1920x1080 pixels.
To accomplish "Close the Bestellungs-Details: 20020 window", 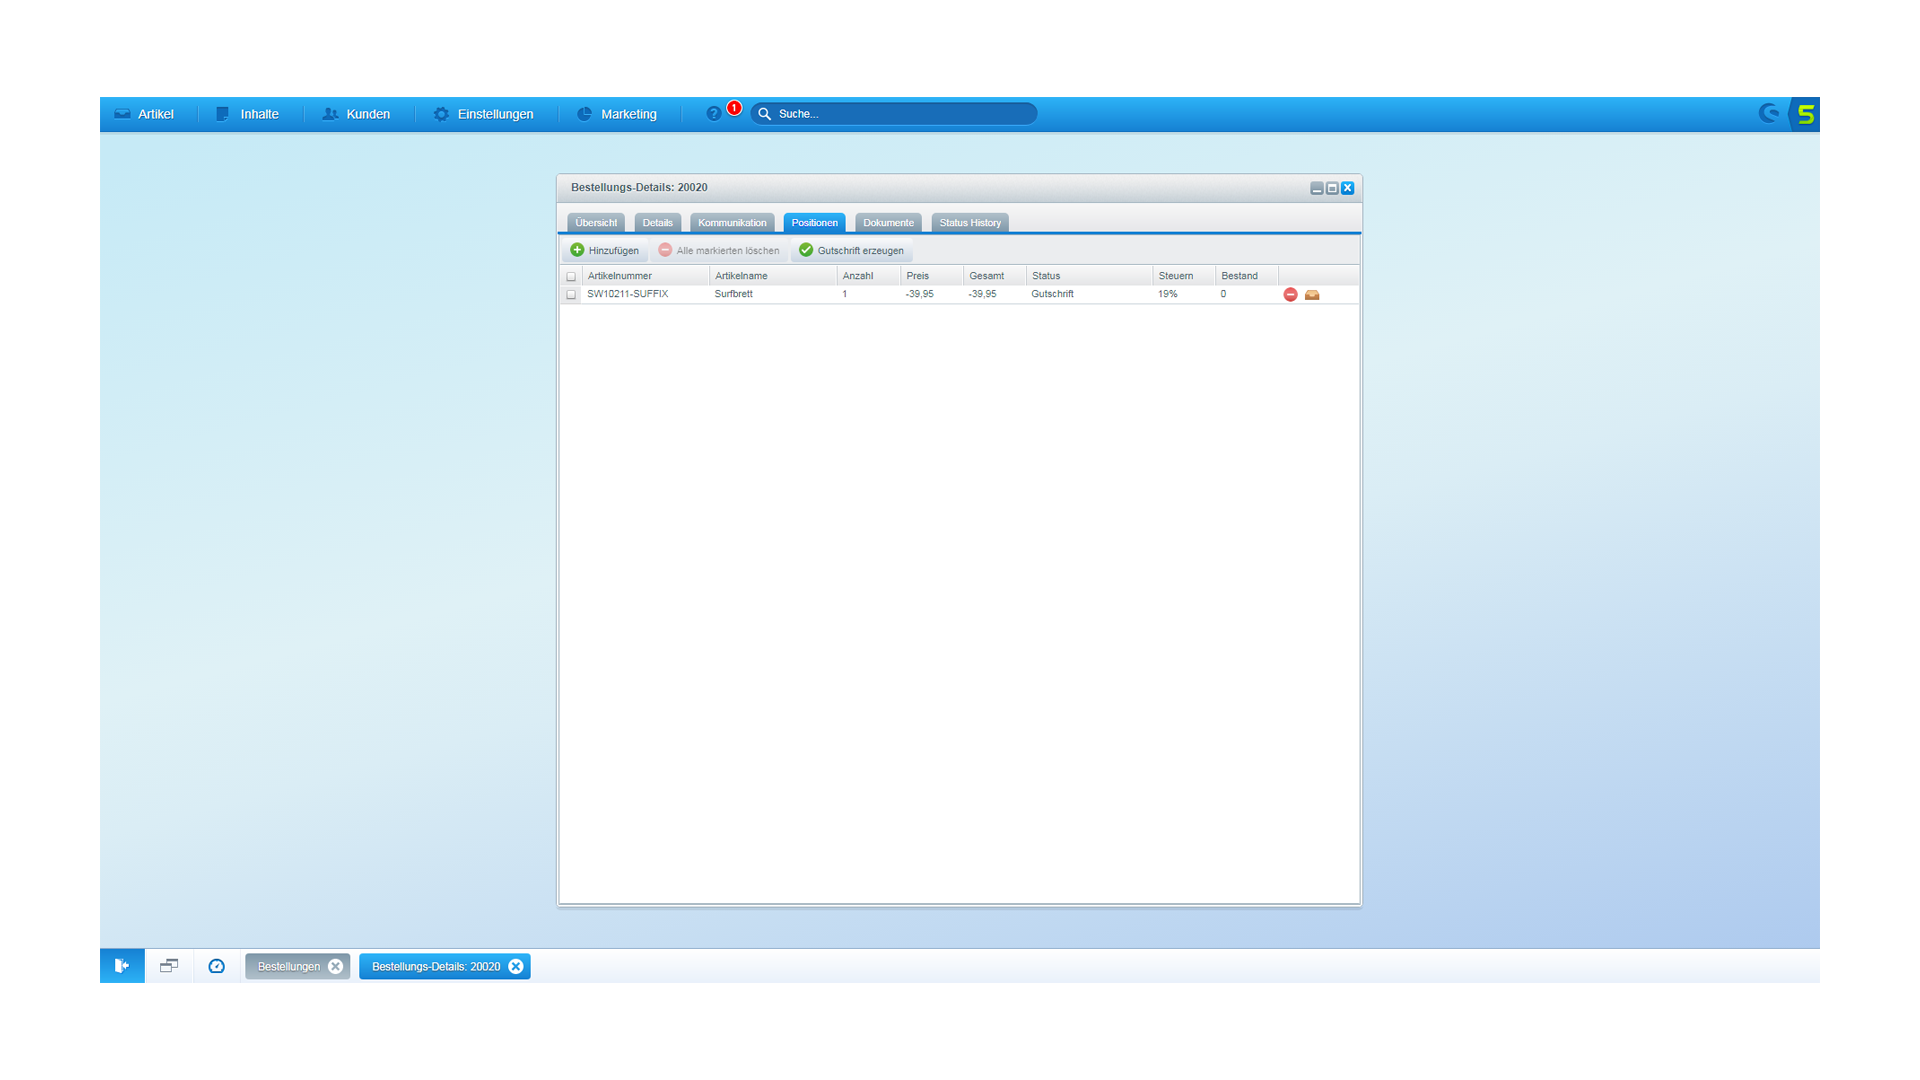I will pos(1347,188).
